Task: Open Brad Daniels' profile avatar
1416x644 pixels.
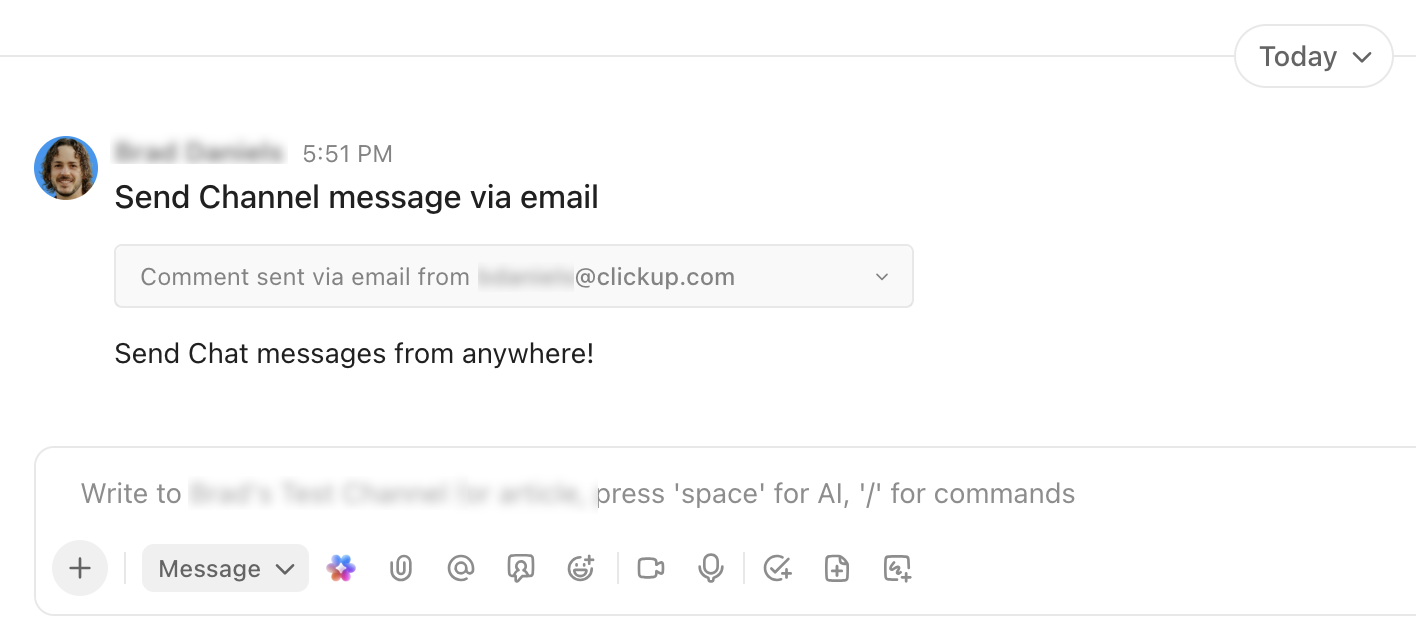Action: pyautogui.click(x=66, y=167)
